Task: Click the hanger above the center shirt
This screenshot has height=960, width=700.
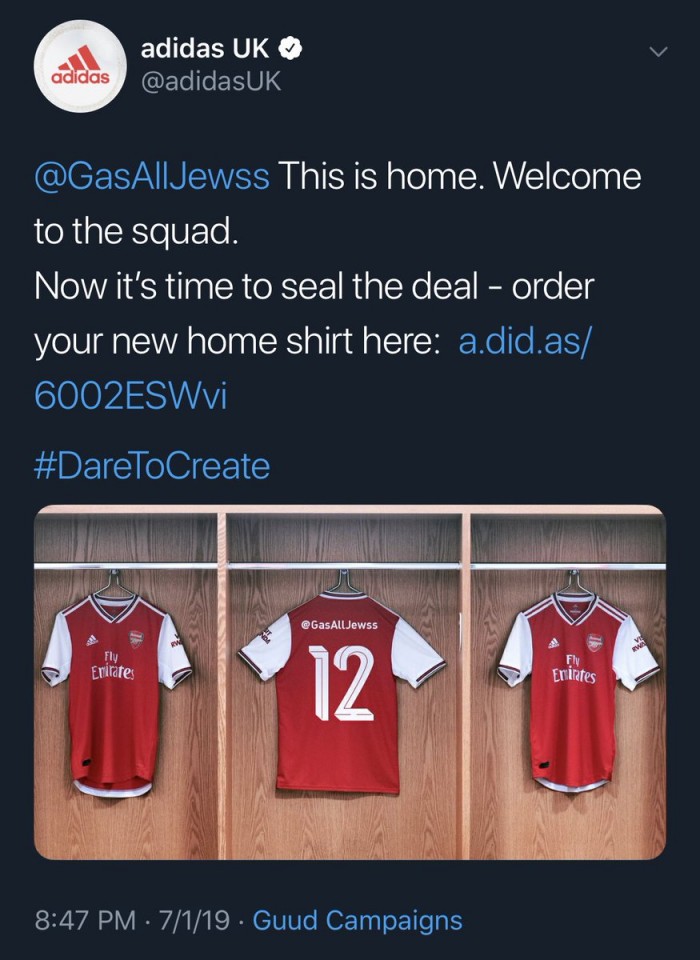Action: [x=344, y=581]
